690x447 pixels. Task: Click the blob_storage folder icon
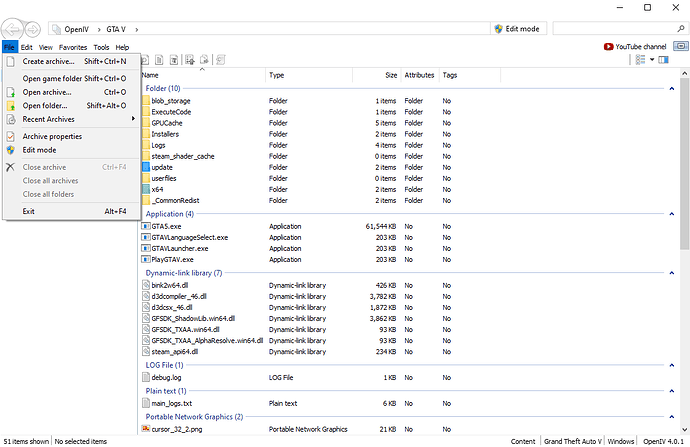146,101
